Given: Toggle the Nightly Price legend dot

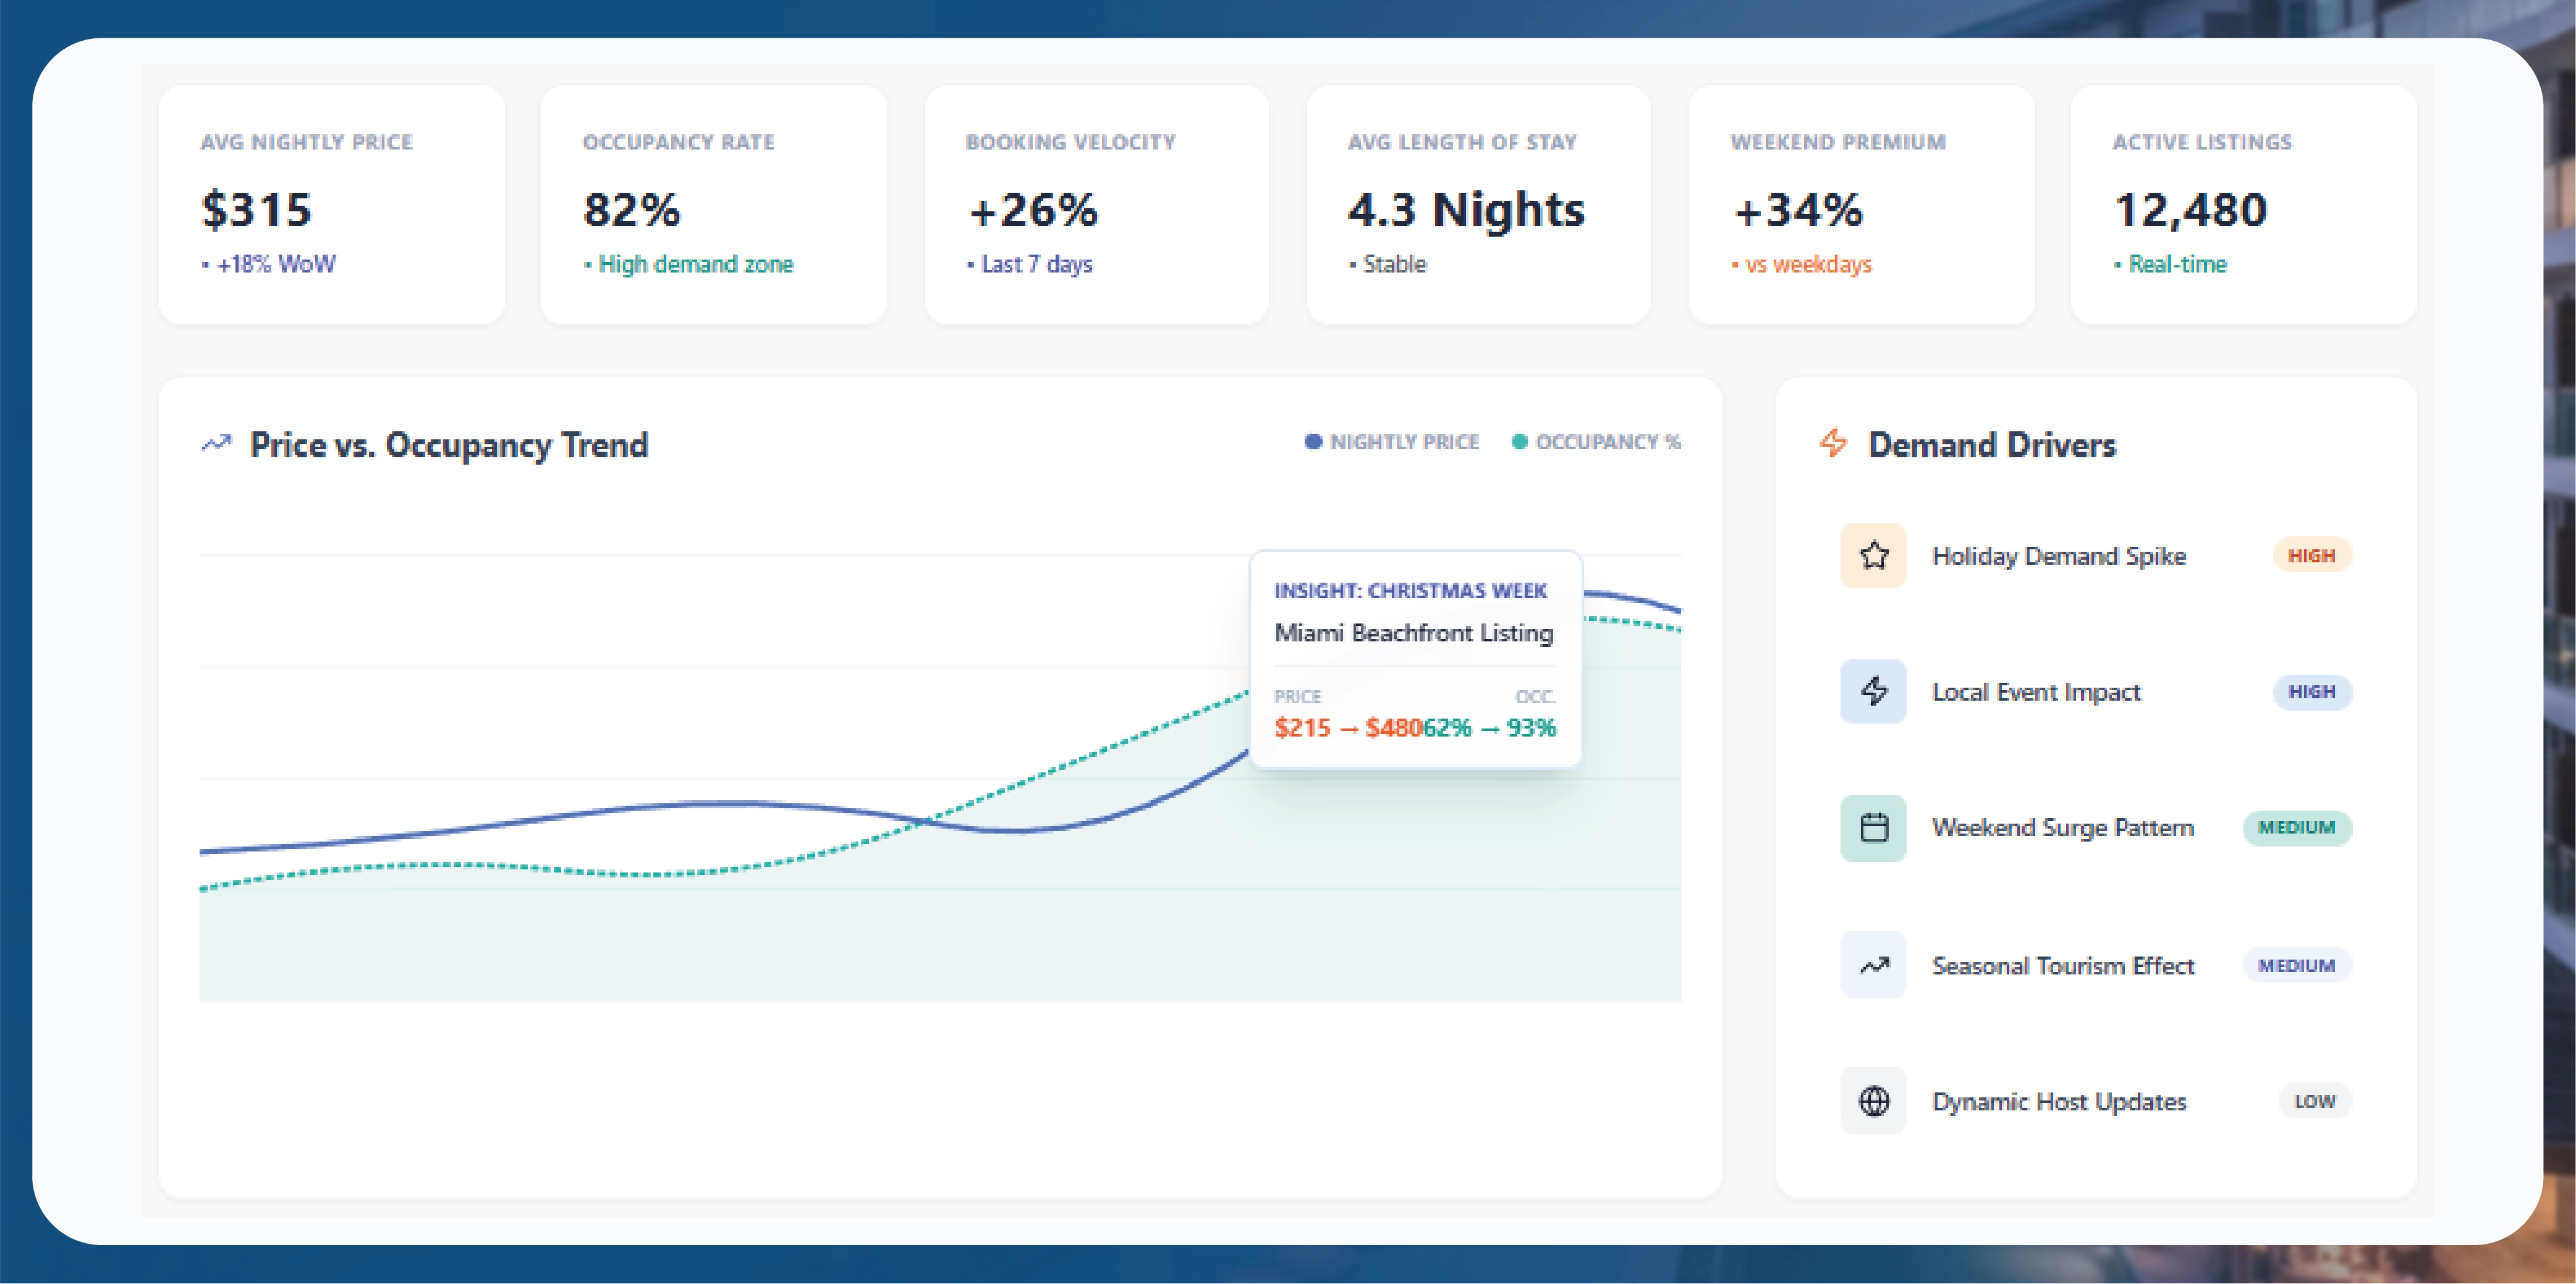Looking at the screenshot, I should click(1313, 442).
